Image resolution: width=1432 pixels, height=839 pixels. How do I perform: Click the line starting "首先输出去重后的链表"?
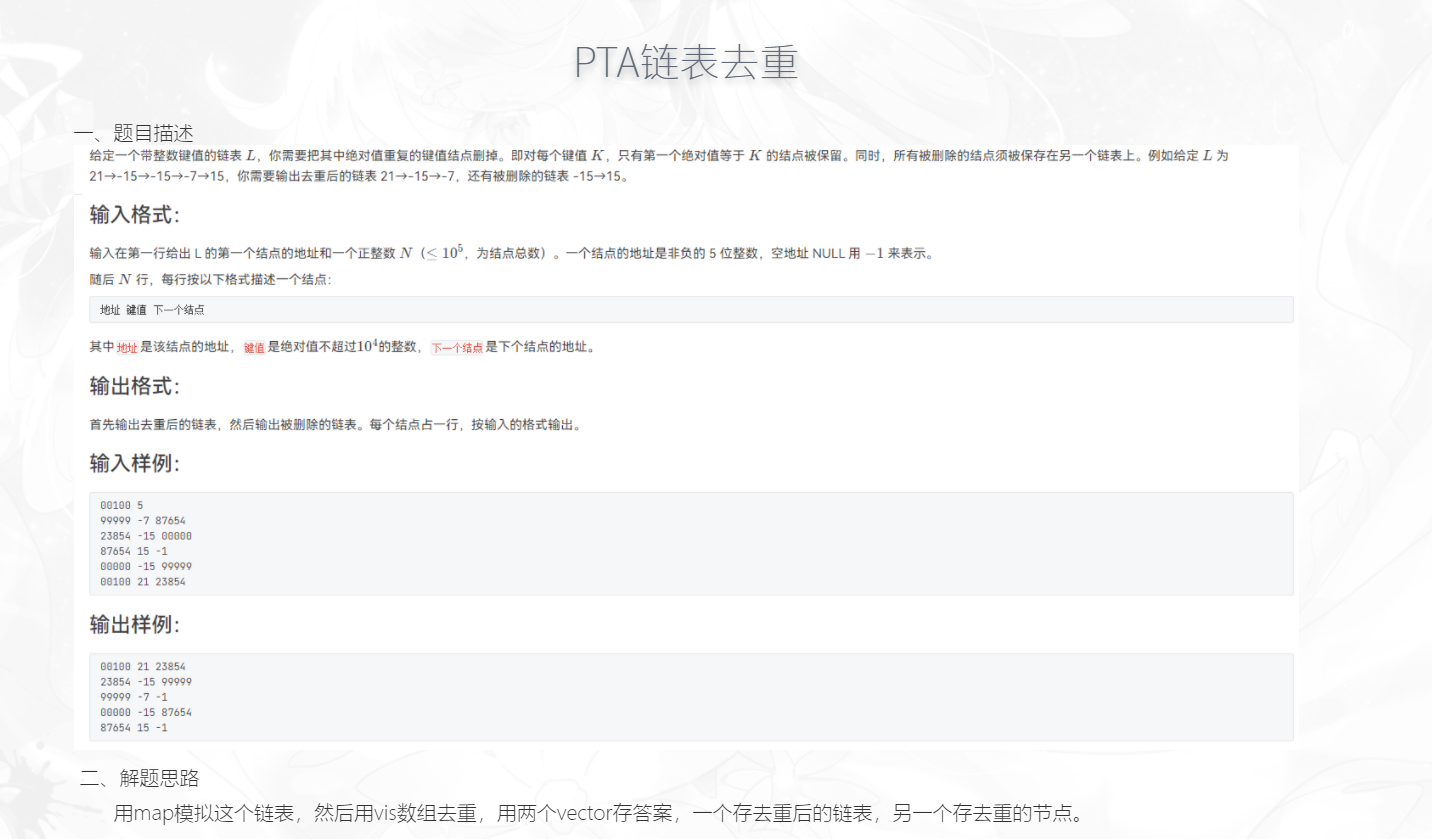point(335,425)
